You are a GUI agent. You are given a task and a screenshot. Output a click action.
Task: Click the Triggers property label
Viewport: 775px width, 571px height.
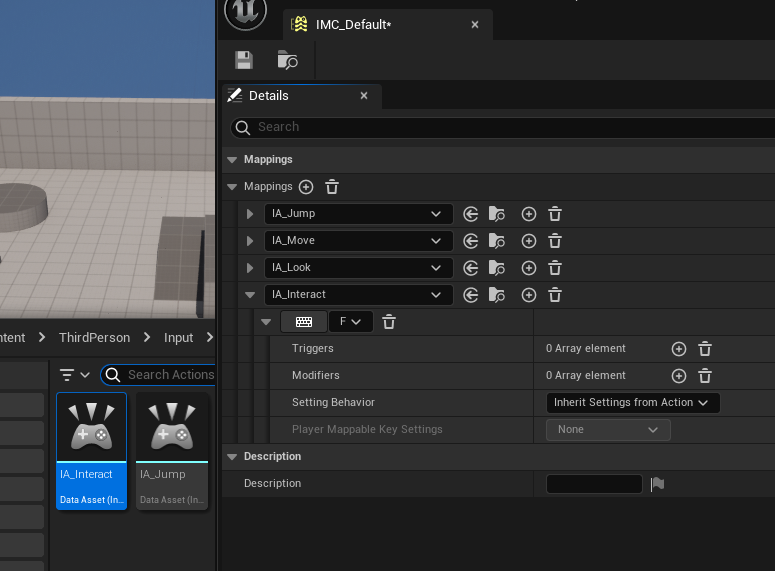pos(312,349)
